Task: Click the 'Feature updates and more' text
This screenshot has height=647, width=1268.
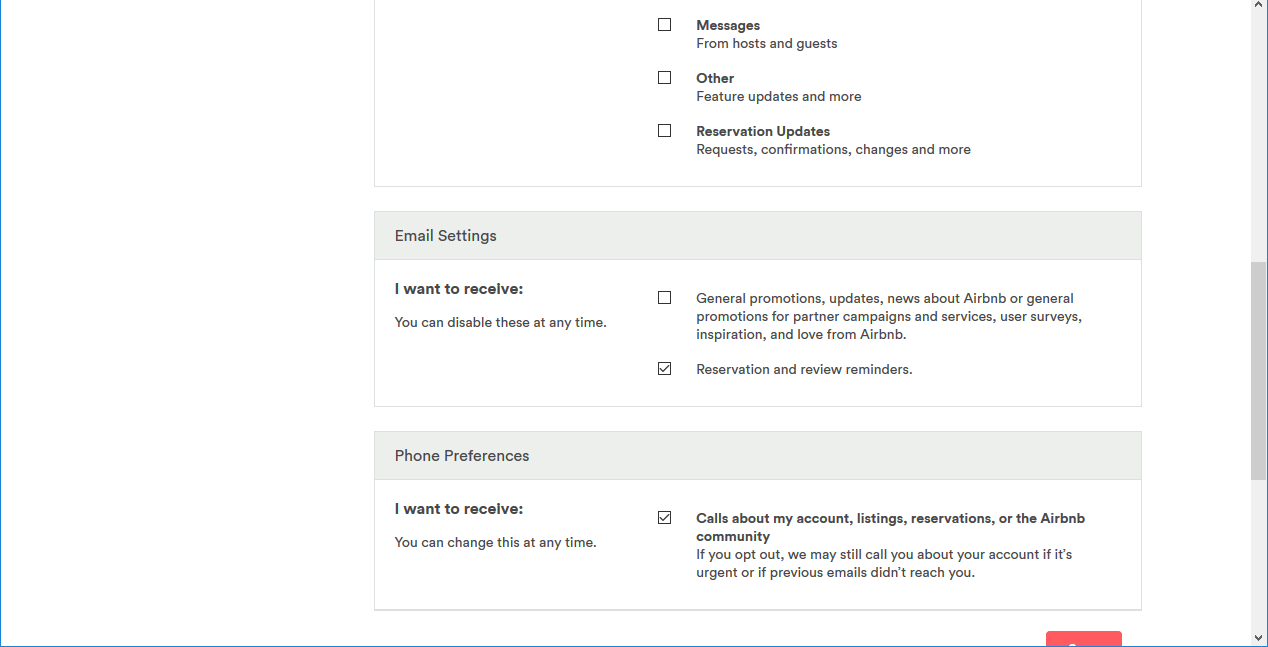Action: click(x=778, y=97)
